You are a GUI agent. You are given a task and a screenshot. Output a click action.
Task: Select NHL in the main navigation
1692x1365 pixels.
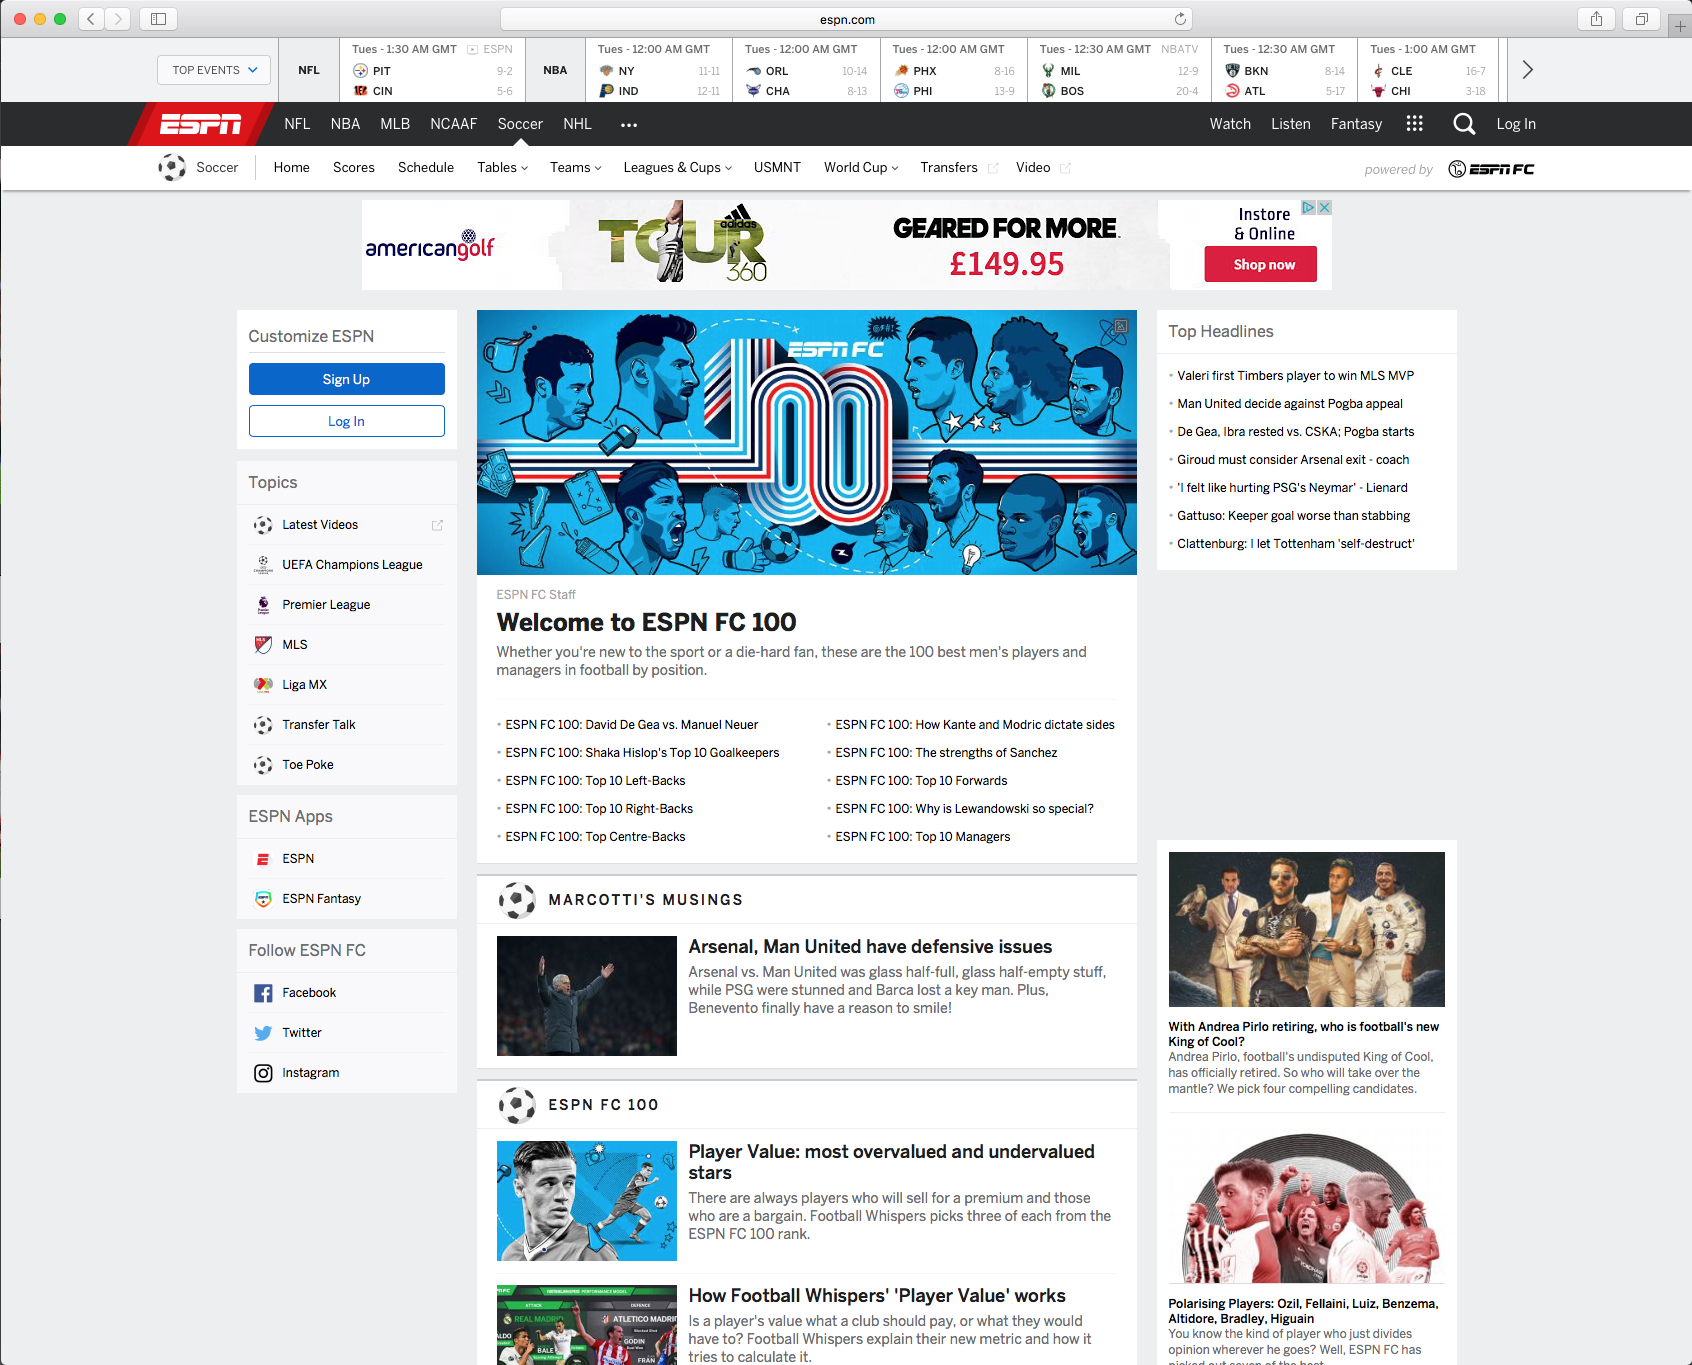(577, 124)
